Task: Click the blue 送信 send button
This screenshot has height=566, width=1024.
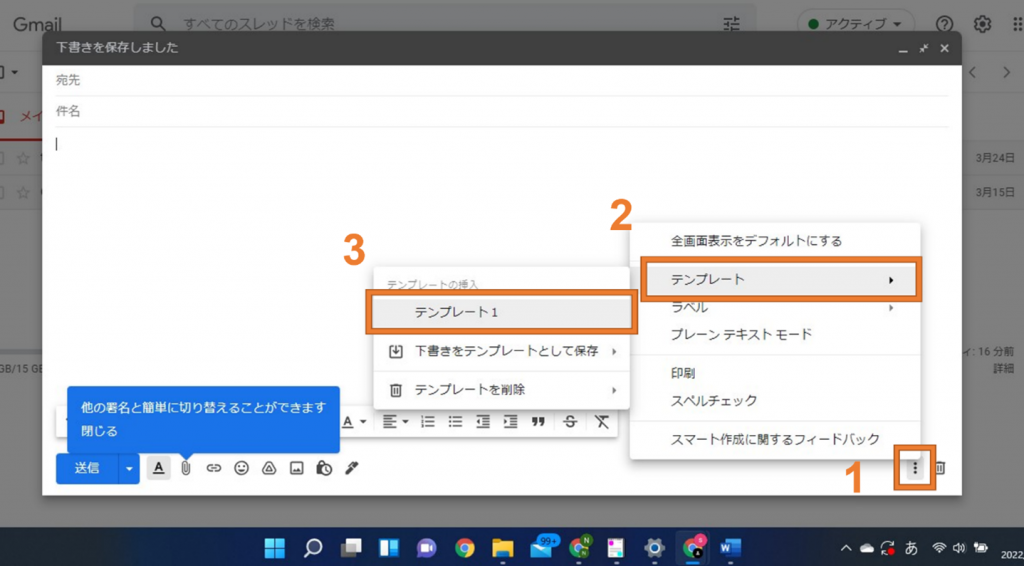Action: pos(87,468)
